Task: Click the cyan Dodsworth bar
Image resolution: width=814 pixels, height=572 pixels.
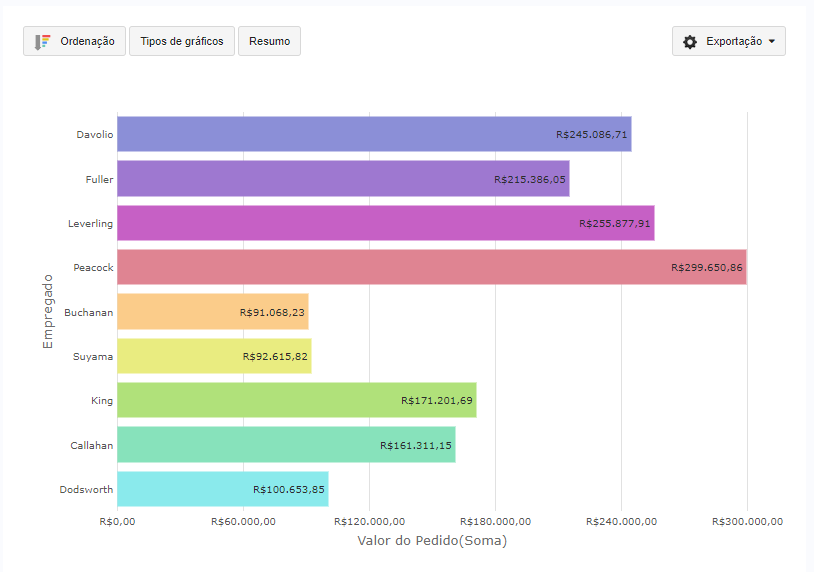Action: click(223, 489)
